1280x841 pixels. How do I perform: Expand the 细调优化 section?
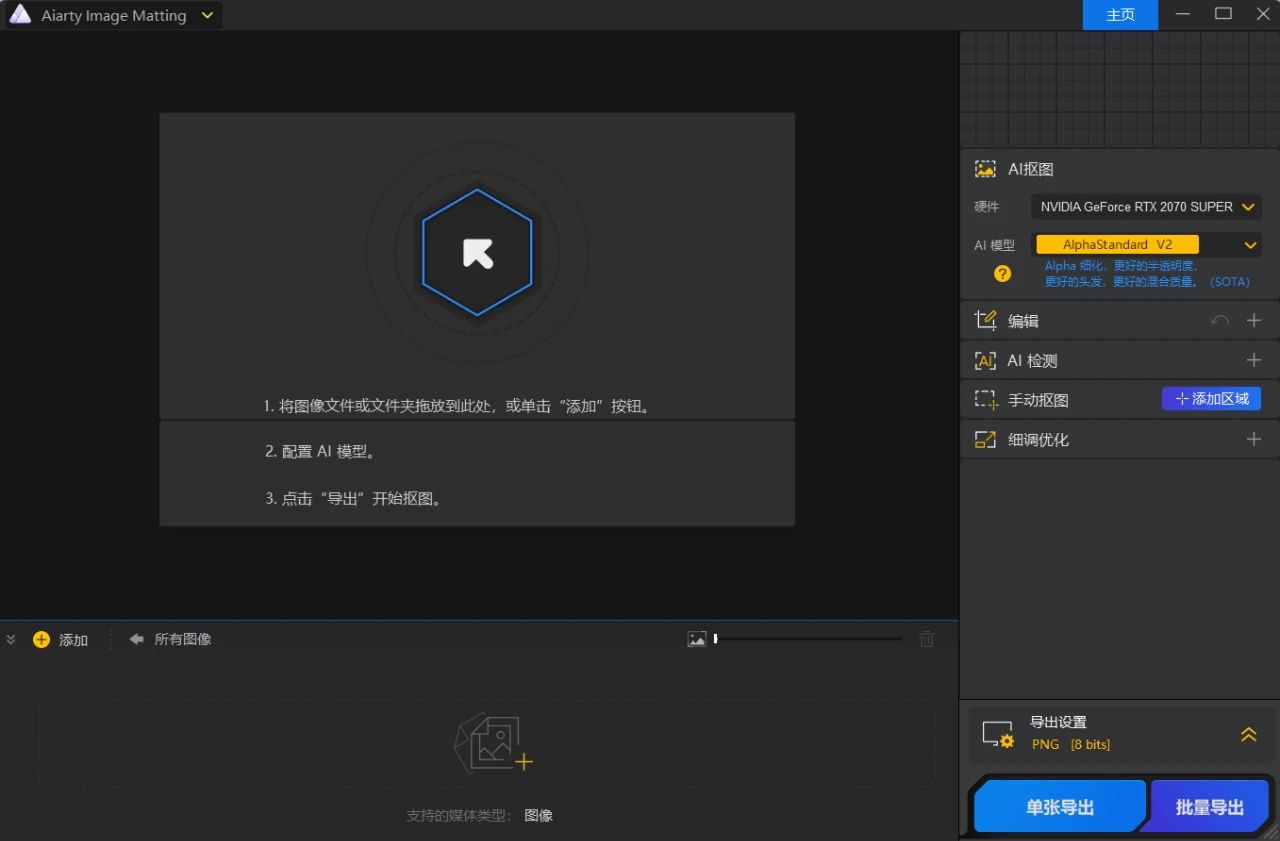(x=1254, y=439)
